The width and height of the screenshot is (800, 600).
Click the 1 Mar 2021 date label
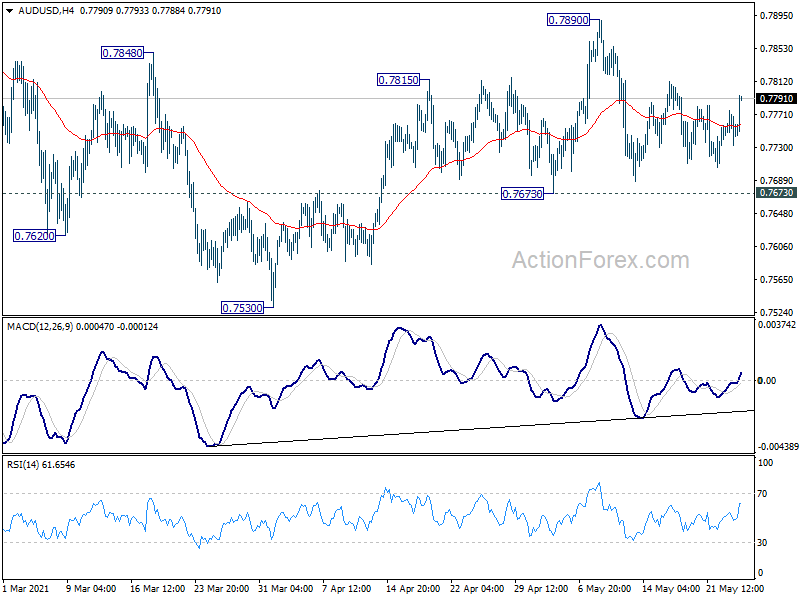tap(26, 589)
